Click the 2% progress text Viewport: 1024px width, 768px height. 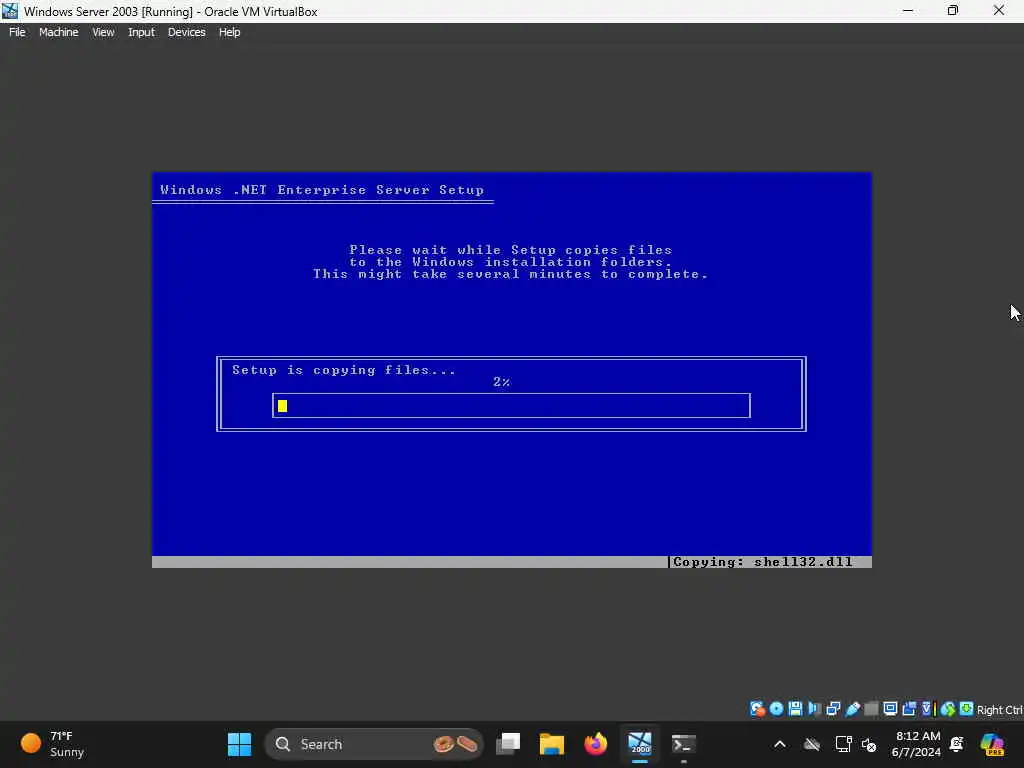502,382
